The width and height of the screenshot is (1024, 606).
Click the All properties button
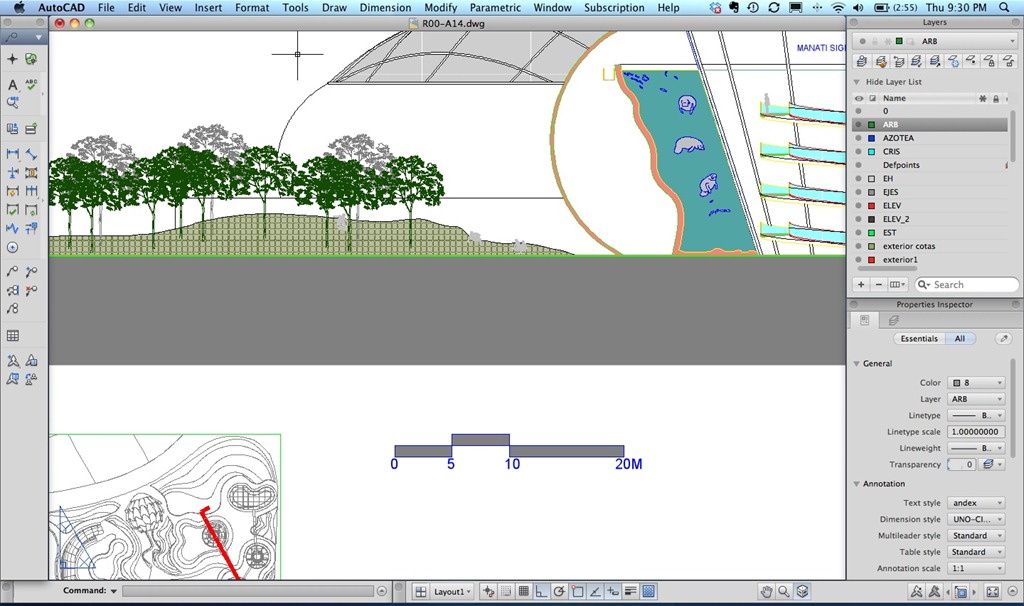(960, 339)
